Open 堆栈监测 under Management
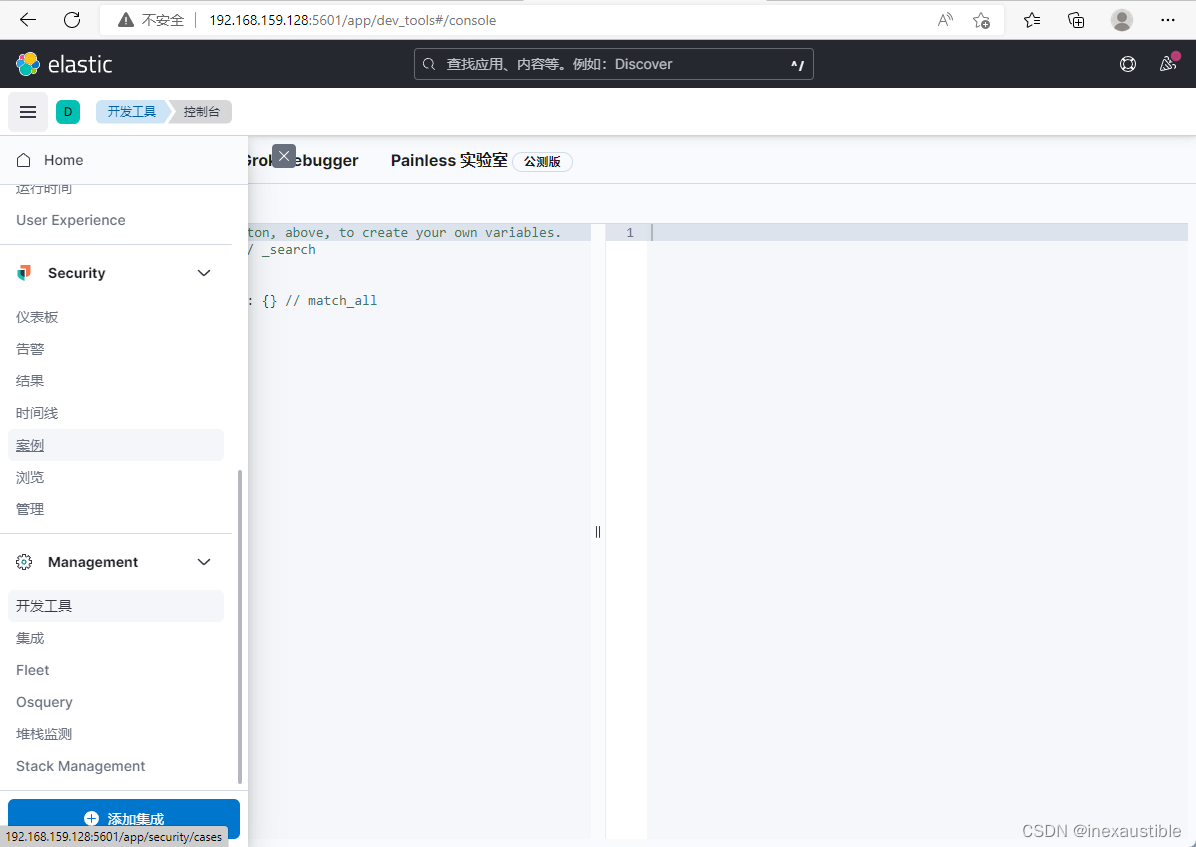1196x847 pixels. pos(43,734)
